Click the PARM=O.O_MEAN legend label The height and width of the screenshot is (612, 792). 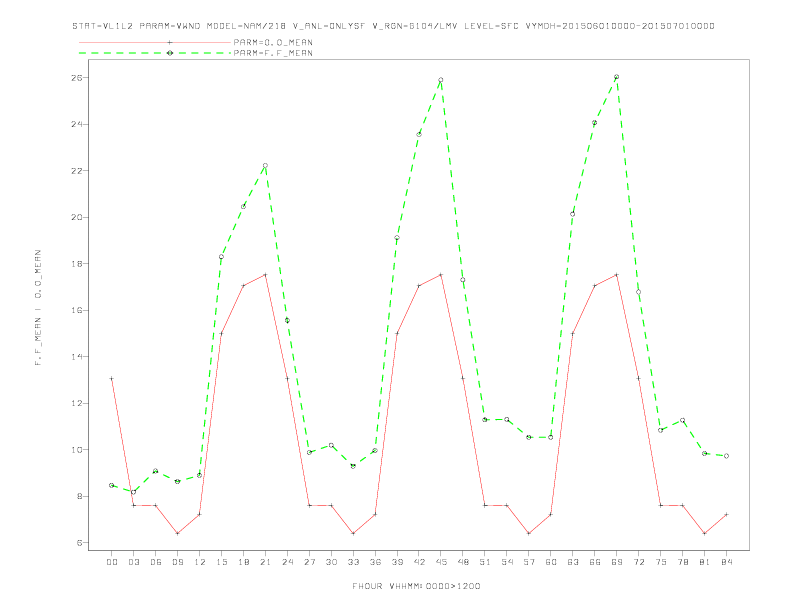tap(273, 42)
